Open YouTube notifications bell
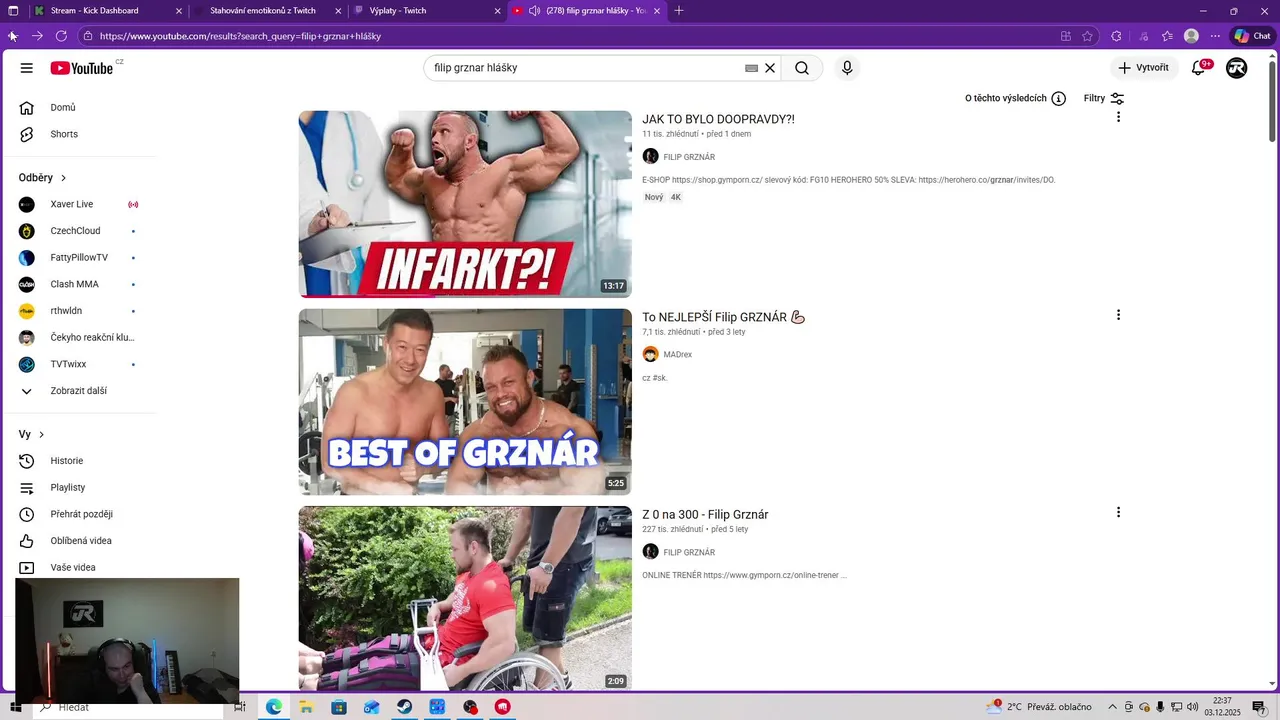Image resolution: width=1280 pixels, height=720 pixels. pyautogui.click(x=1199, y=68)
